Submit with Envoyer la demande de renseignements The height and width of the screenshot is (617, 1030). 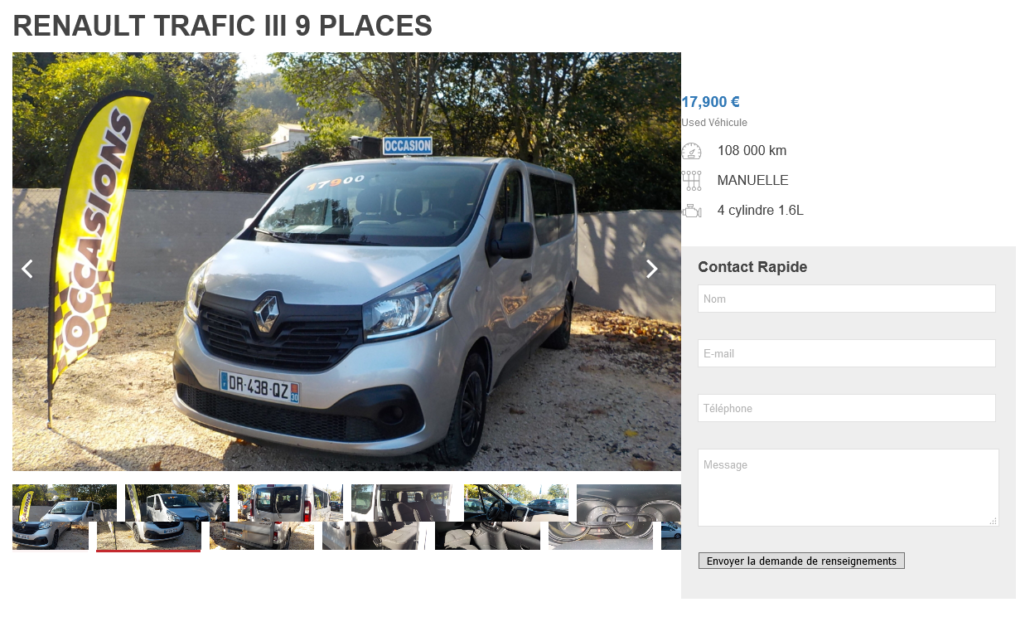801,560
